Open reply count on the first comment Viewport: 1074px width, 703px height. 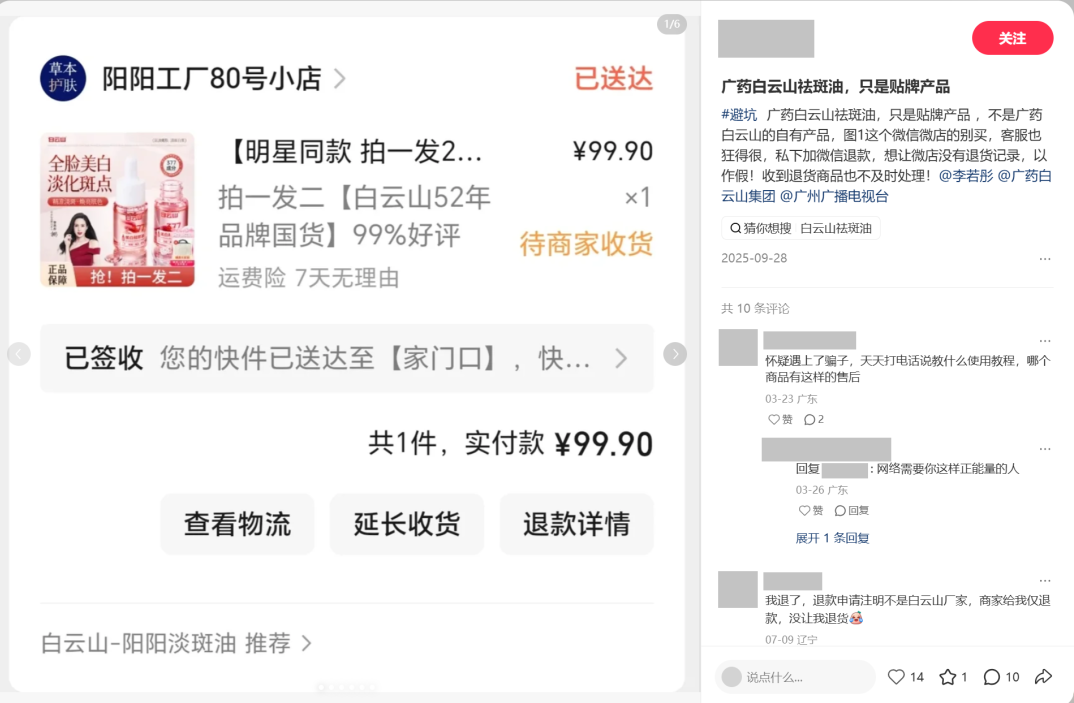click(814, 419)
